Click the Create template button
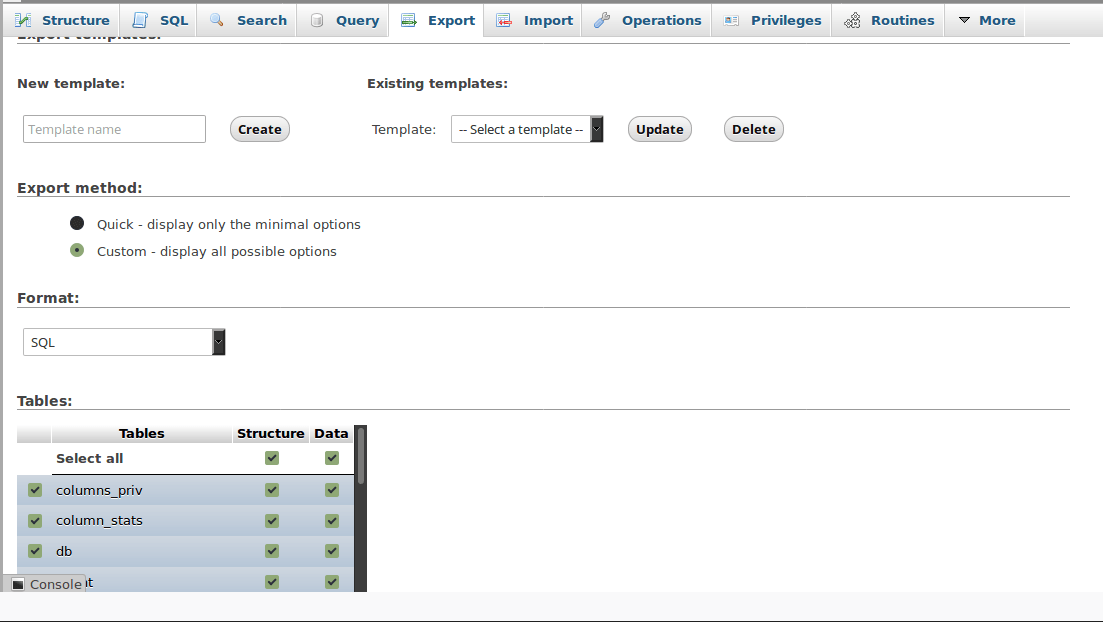This screenshot has height=622, width=1103. (259, 129)
